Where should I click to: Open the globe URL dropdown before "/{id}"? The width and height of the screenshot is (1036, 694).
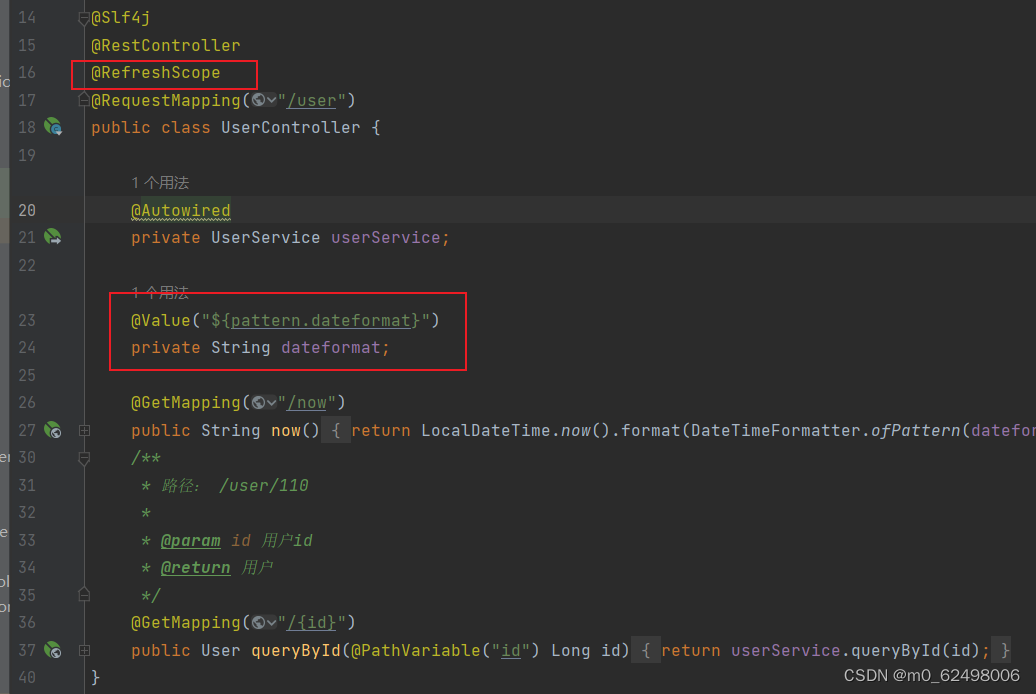tap(264, 623)
